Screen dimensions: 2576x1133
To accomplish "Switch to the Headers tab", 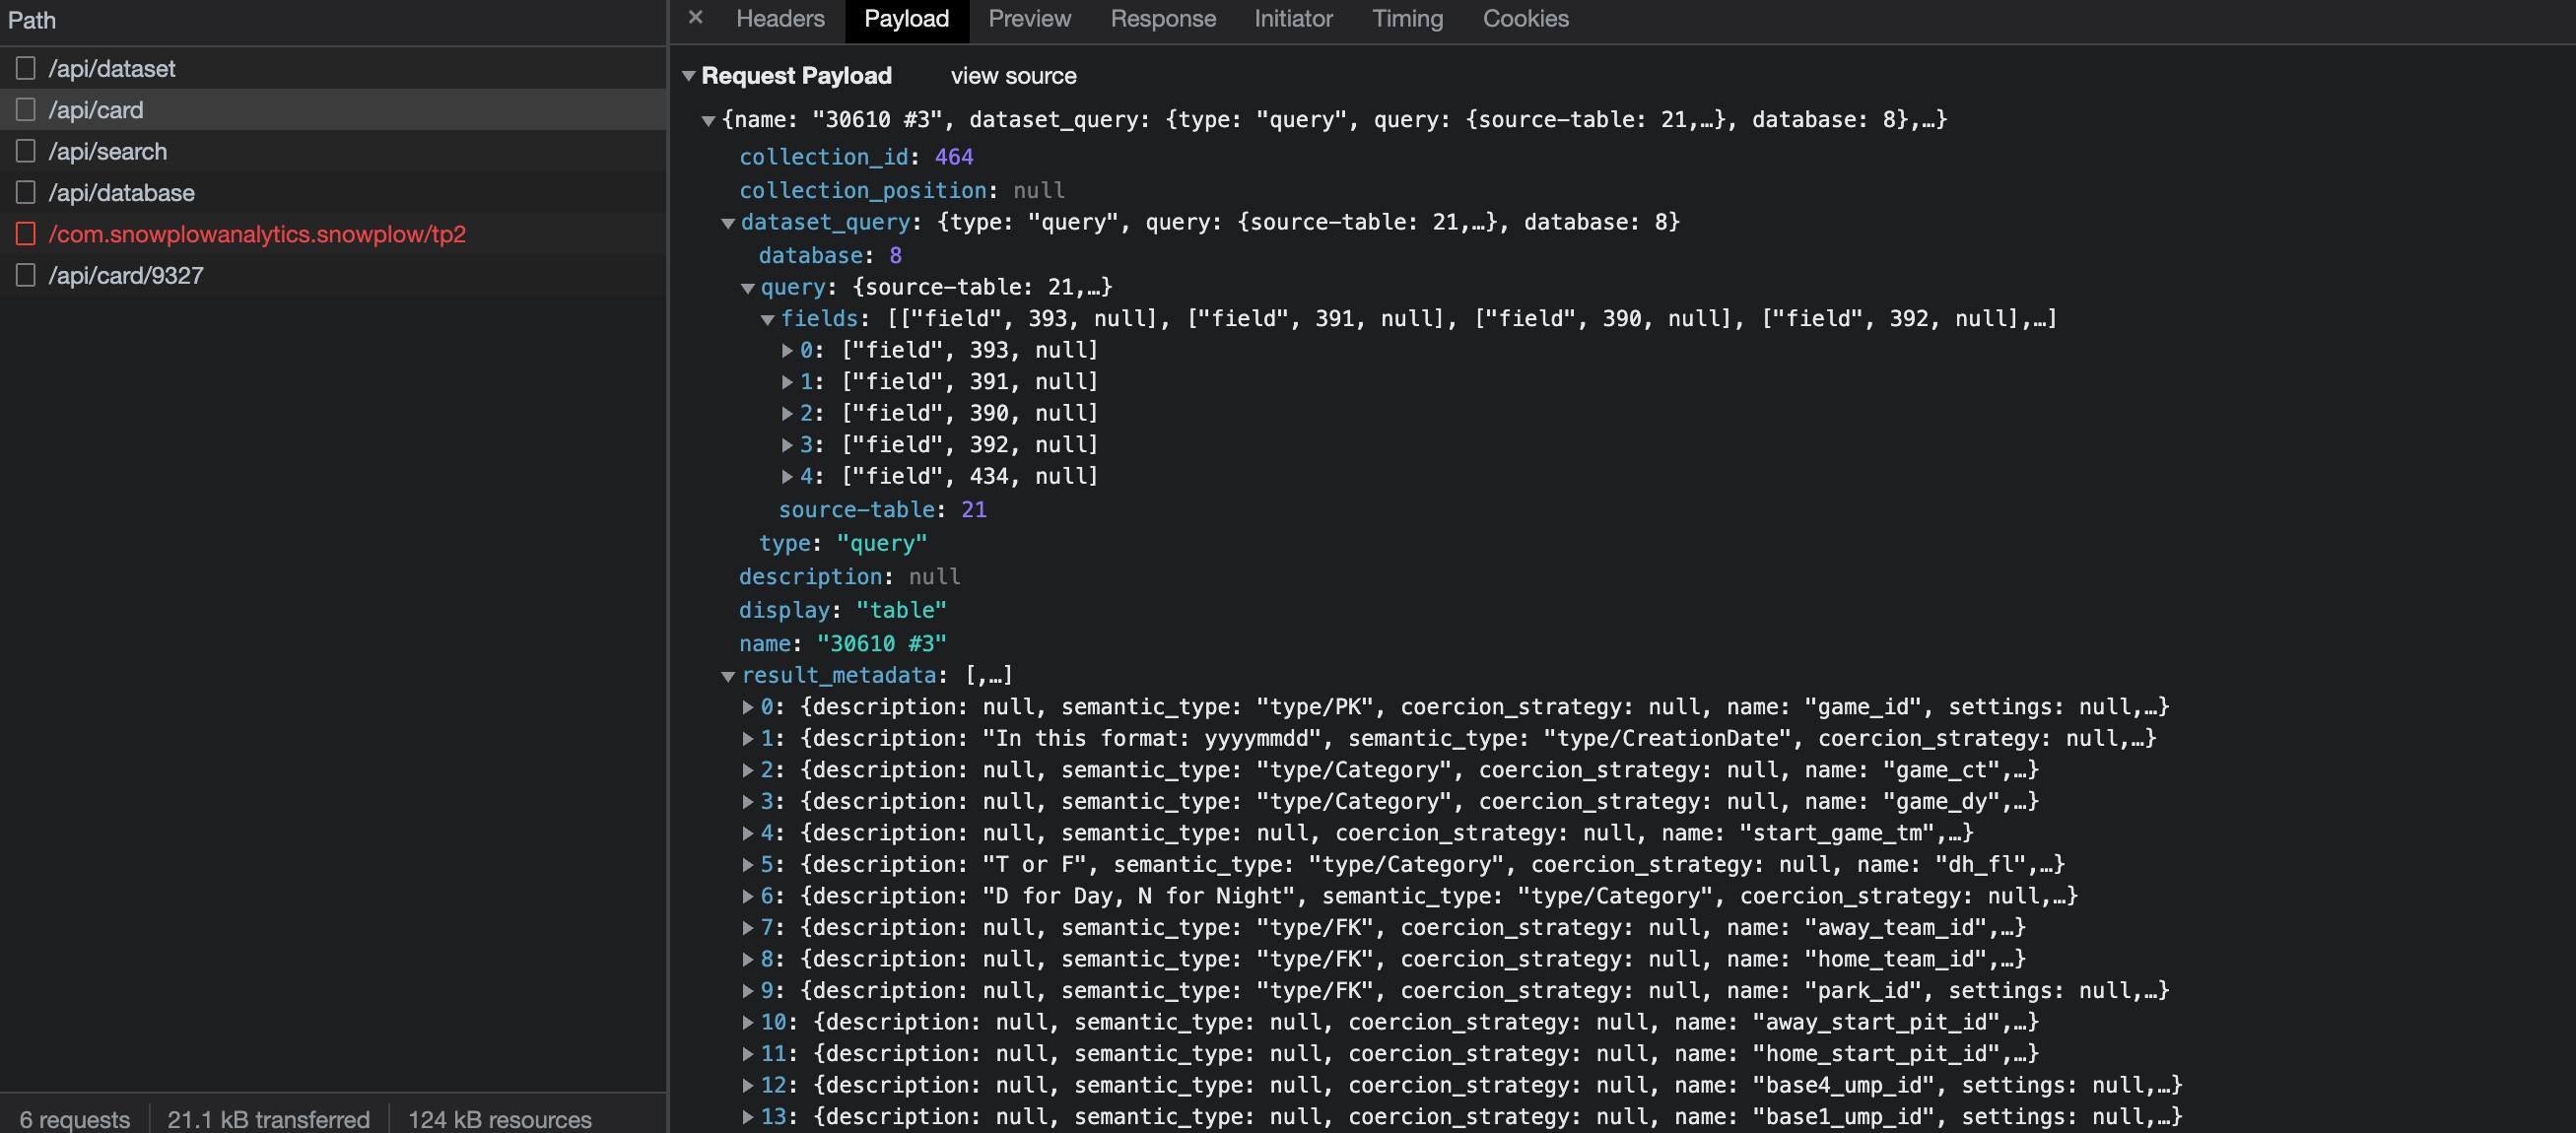I will pyautogui.click(x=780, y=18).
